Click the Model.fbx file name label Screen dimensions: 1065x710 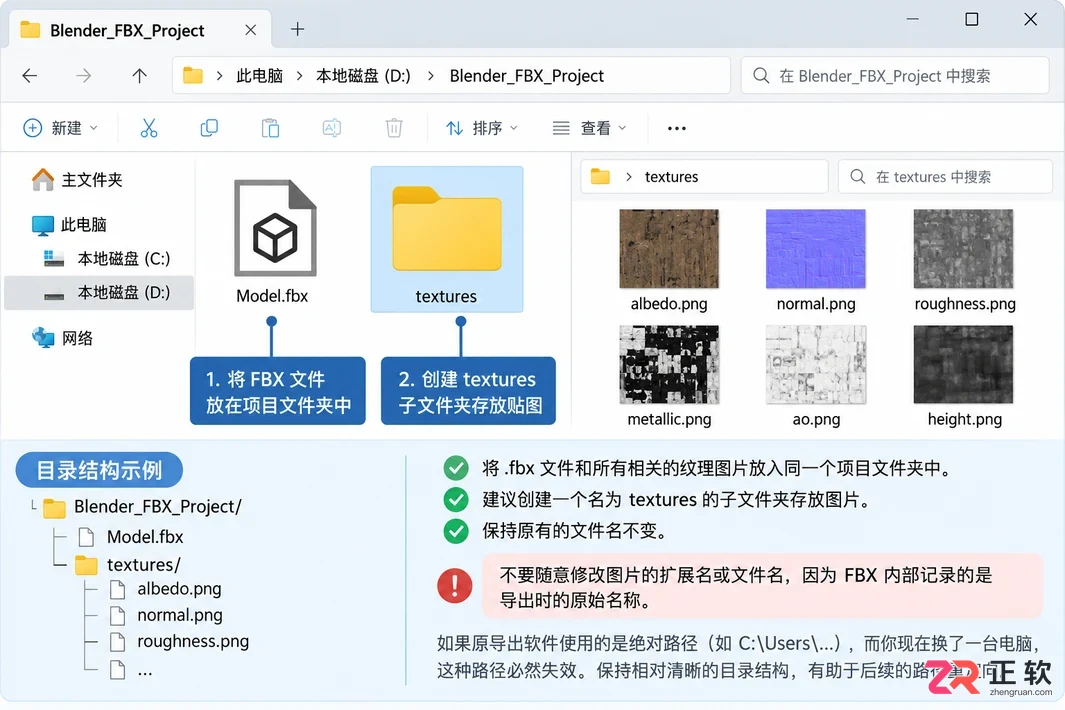coord(272,296)
